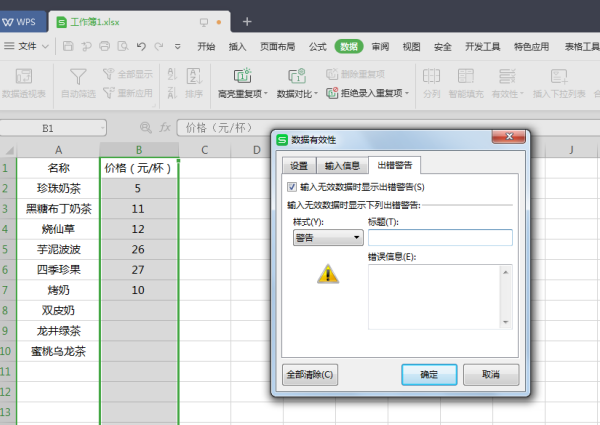The height and width of the screenshot is (425, 600).
Task: Click the Error Message (错误信息) text area
Action: point(434,297)
